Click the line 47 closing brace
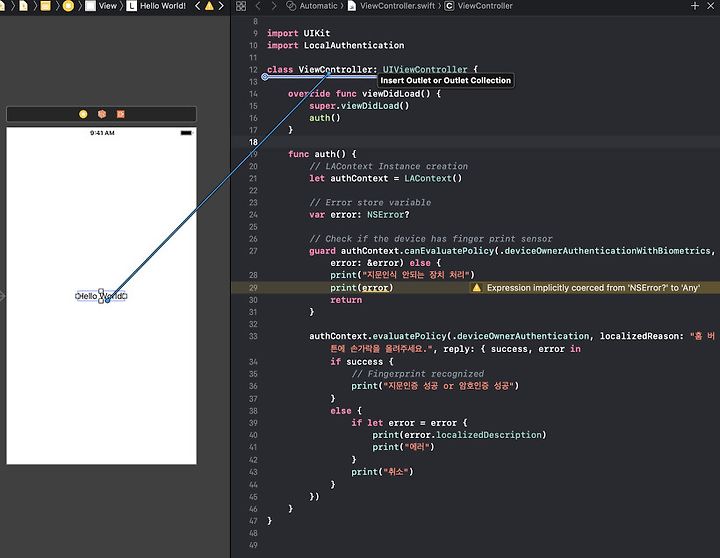This screenshot has height=558, width=720. pos(270,520)
